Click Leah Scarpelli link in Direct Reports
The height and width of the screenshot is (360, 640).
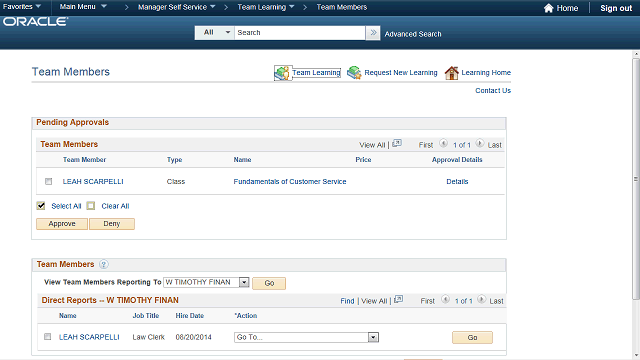[89, 337]
